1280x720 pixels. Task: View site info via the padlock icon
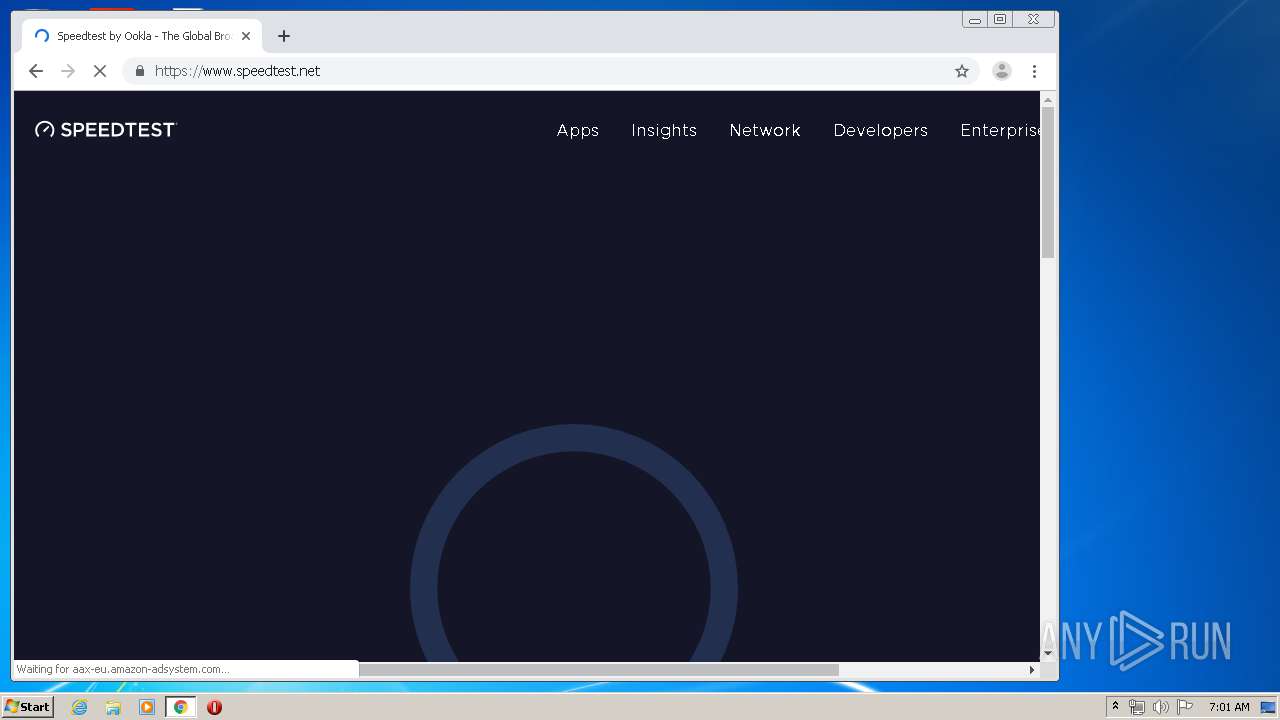(x=140, y=71)
